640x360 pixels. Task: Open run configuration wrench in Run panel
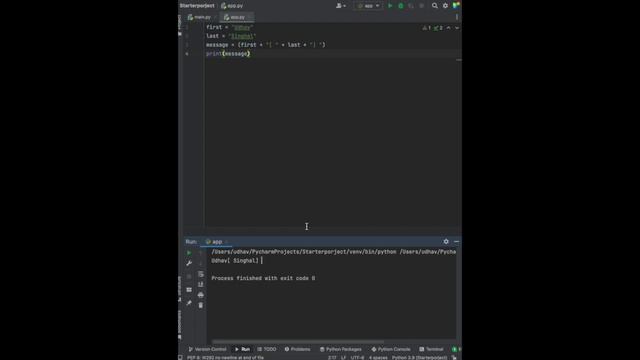pos(189,263)
